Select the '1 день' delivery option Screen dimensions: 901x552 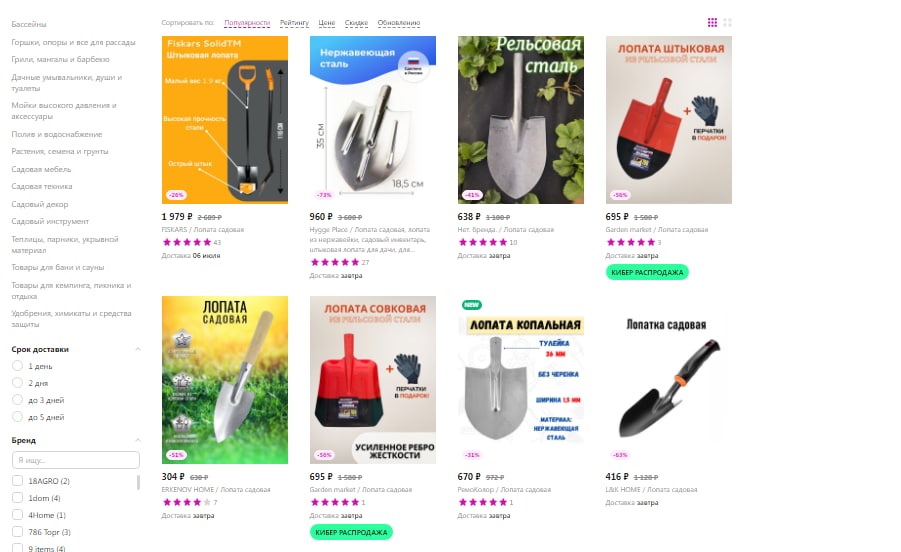tap(18, 366)
